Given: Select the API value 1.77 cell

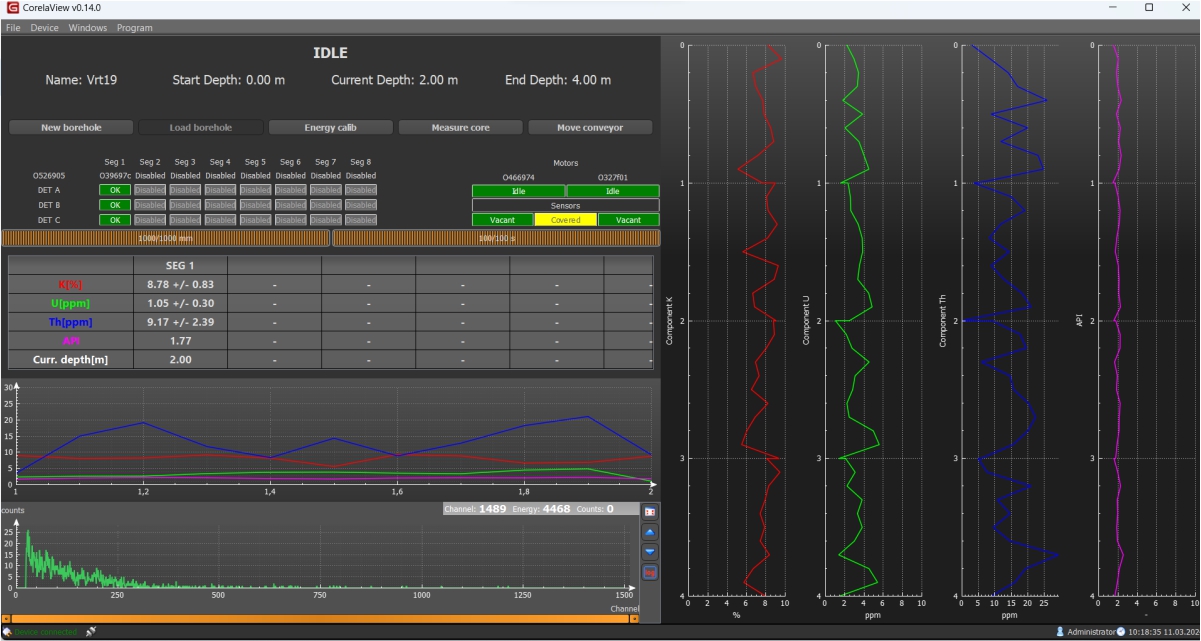Looking at the screenshot, I should (180, 341).
